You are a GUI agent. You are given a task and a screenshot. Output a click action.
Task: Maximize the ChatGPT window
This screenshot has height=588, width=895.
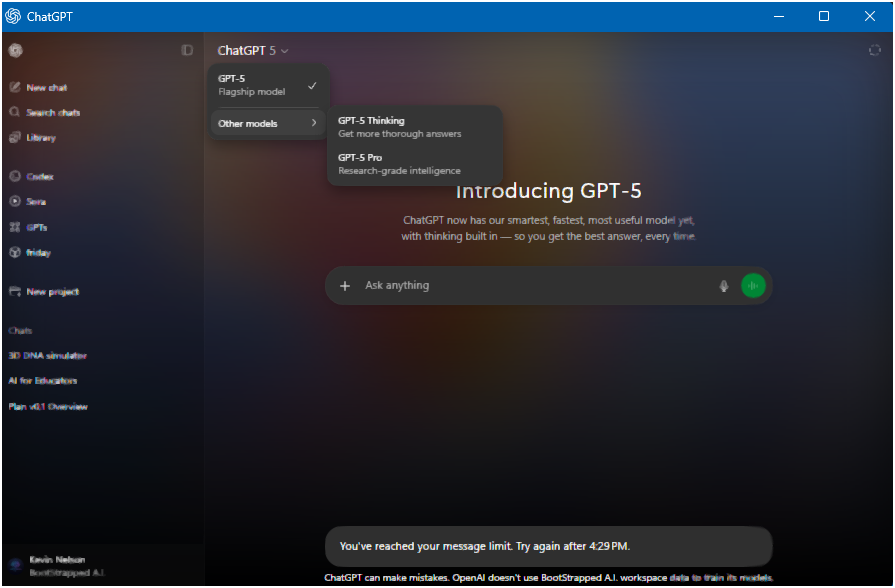pyautogui.click(x=824, y=16)
